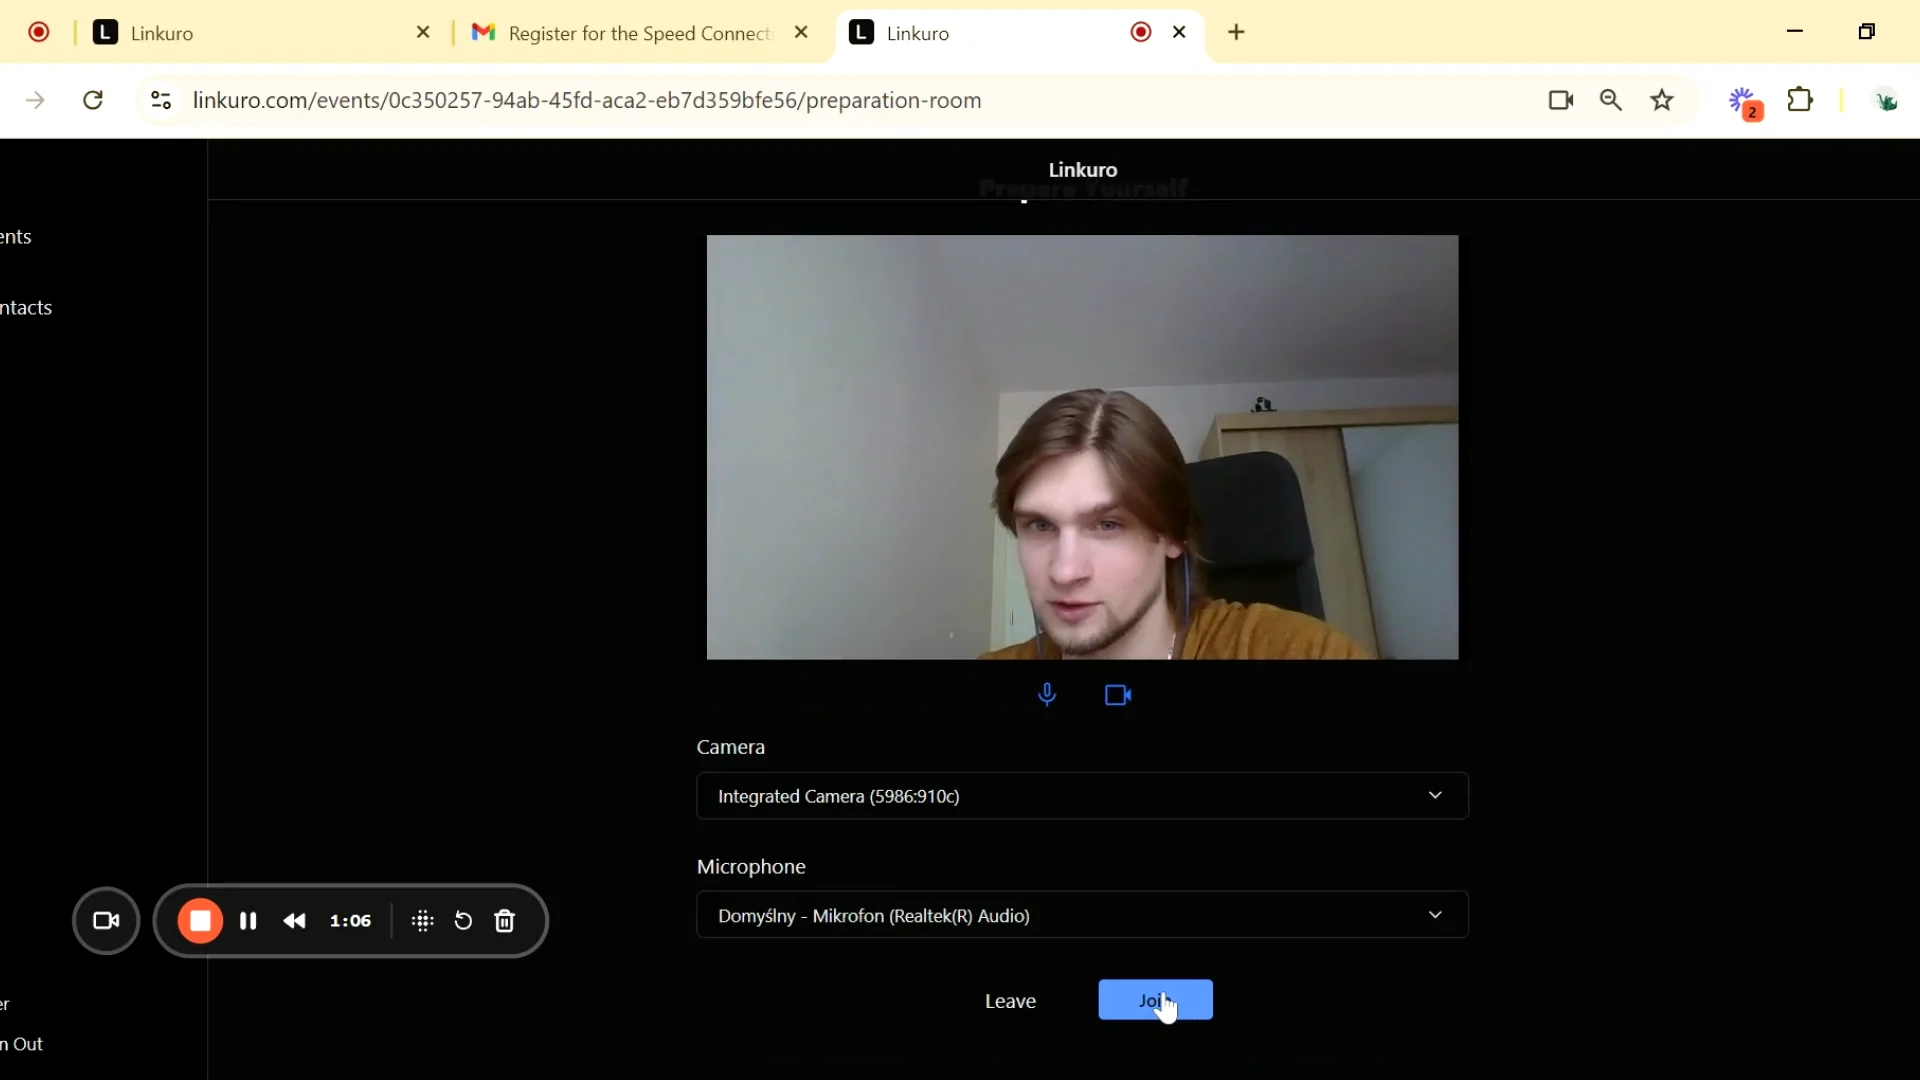This screenshot has width=1920, height=1080.
Task: Click the address bar URL field
Action: pyautogui.click(x=587, y=100)
